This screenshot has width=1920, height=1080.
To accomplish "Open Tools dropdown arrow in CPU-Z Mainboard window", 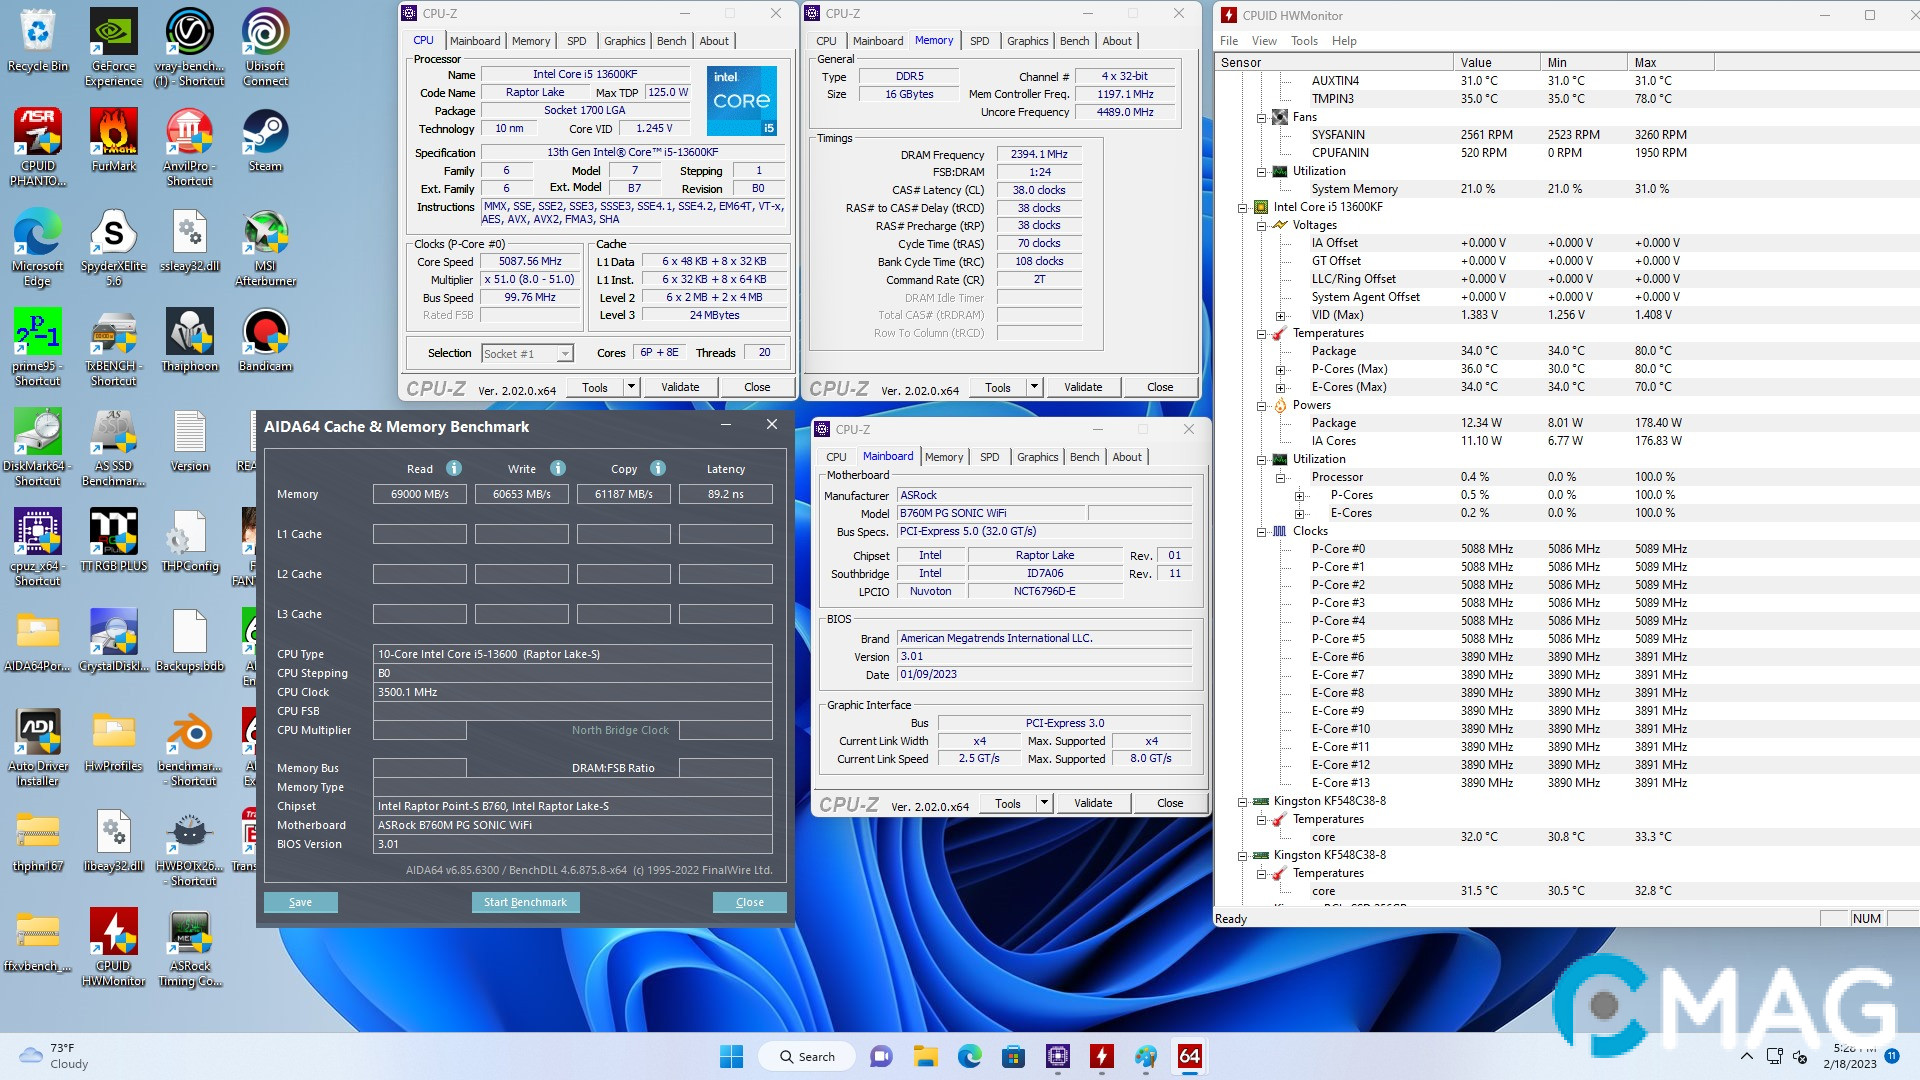I will click(x=1044, y=803).
